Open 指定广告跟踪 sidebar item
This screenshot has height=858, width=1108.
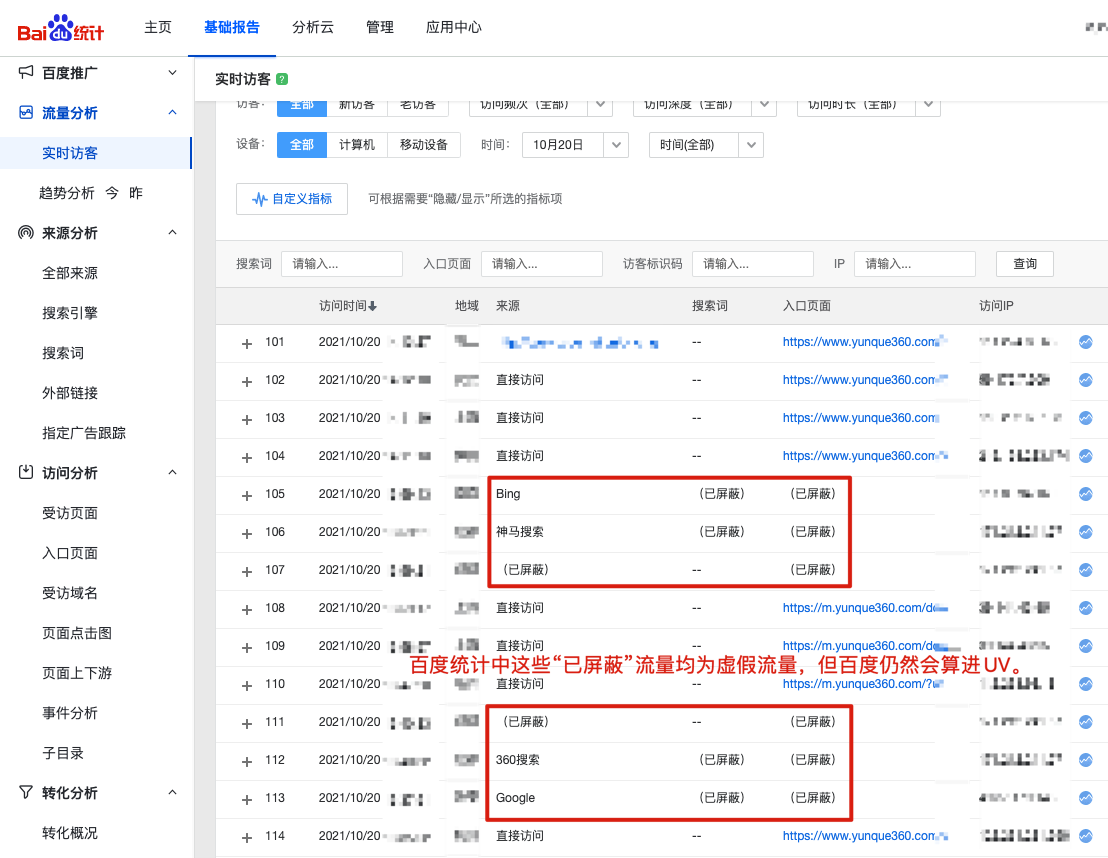tap(84, 433)
